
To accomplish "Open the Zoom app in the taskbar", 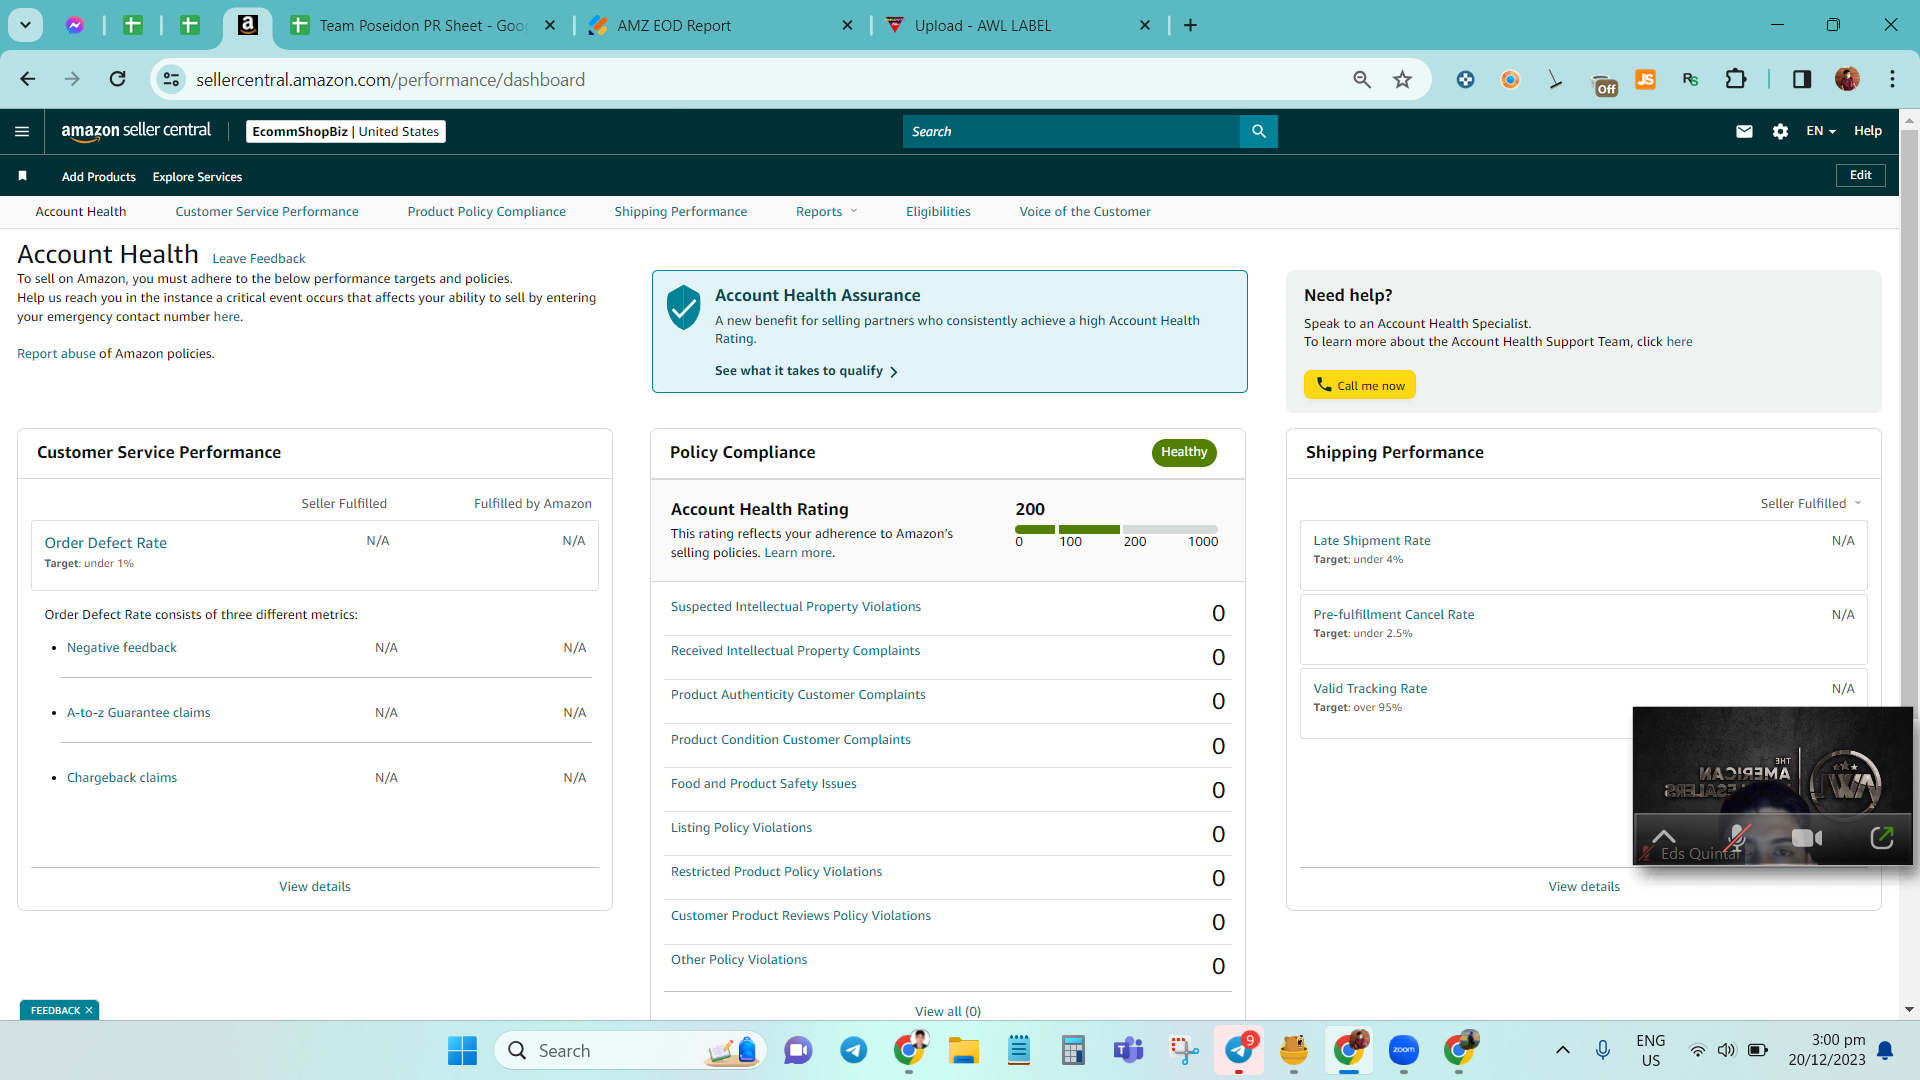I will (x=1404, y=1050).
